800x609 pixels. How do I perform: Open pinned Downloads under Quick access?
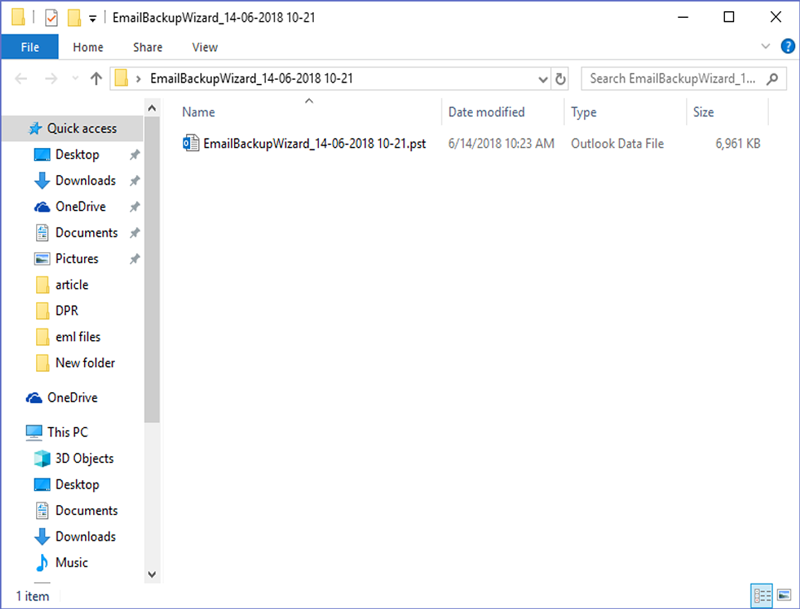85,181
